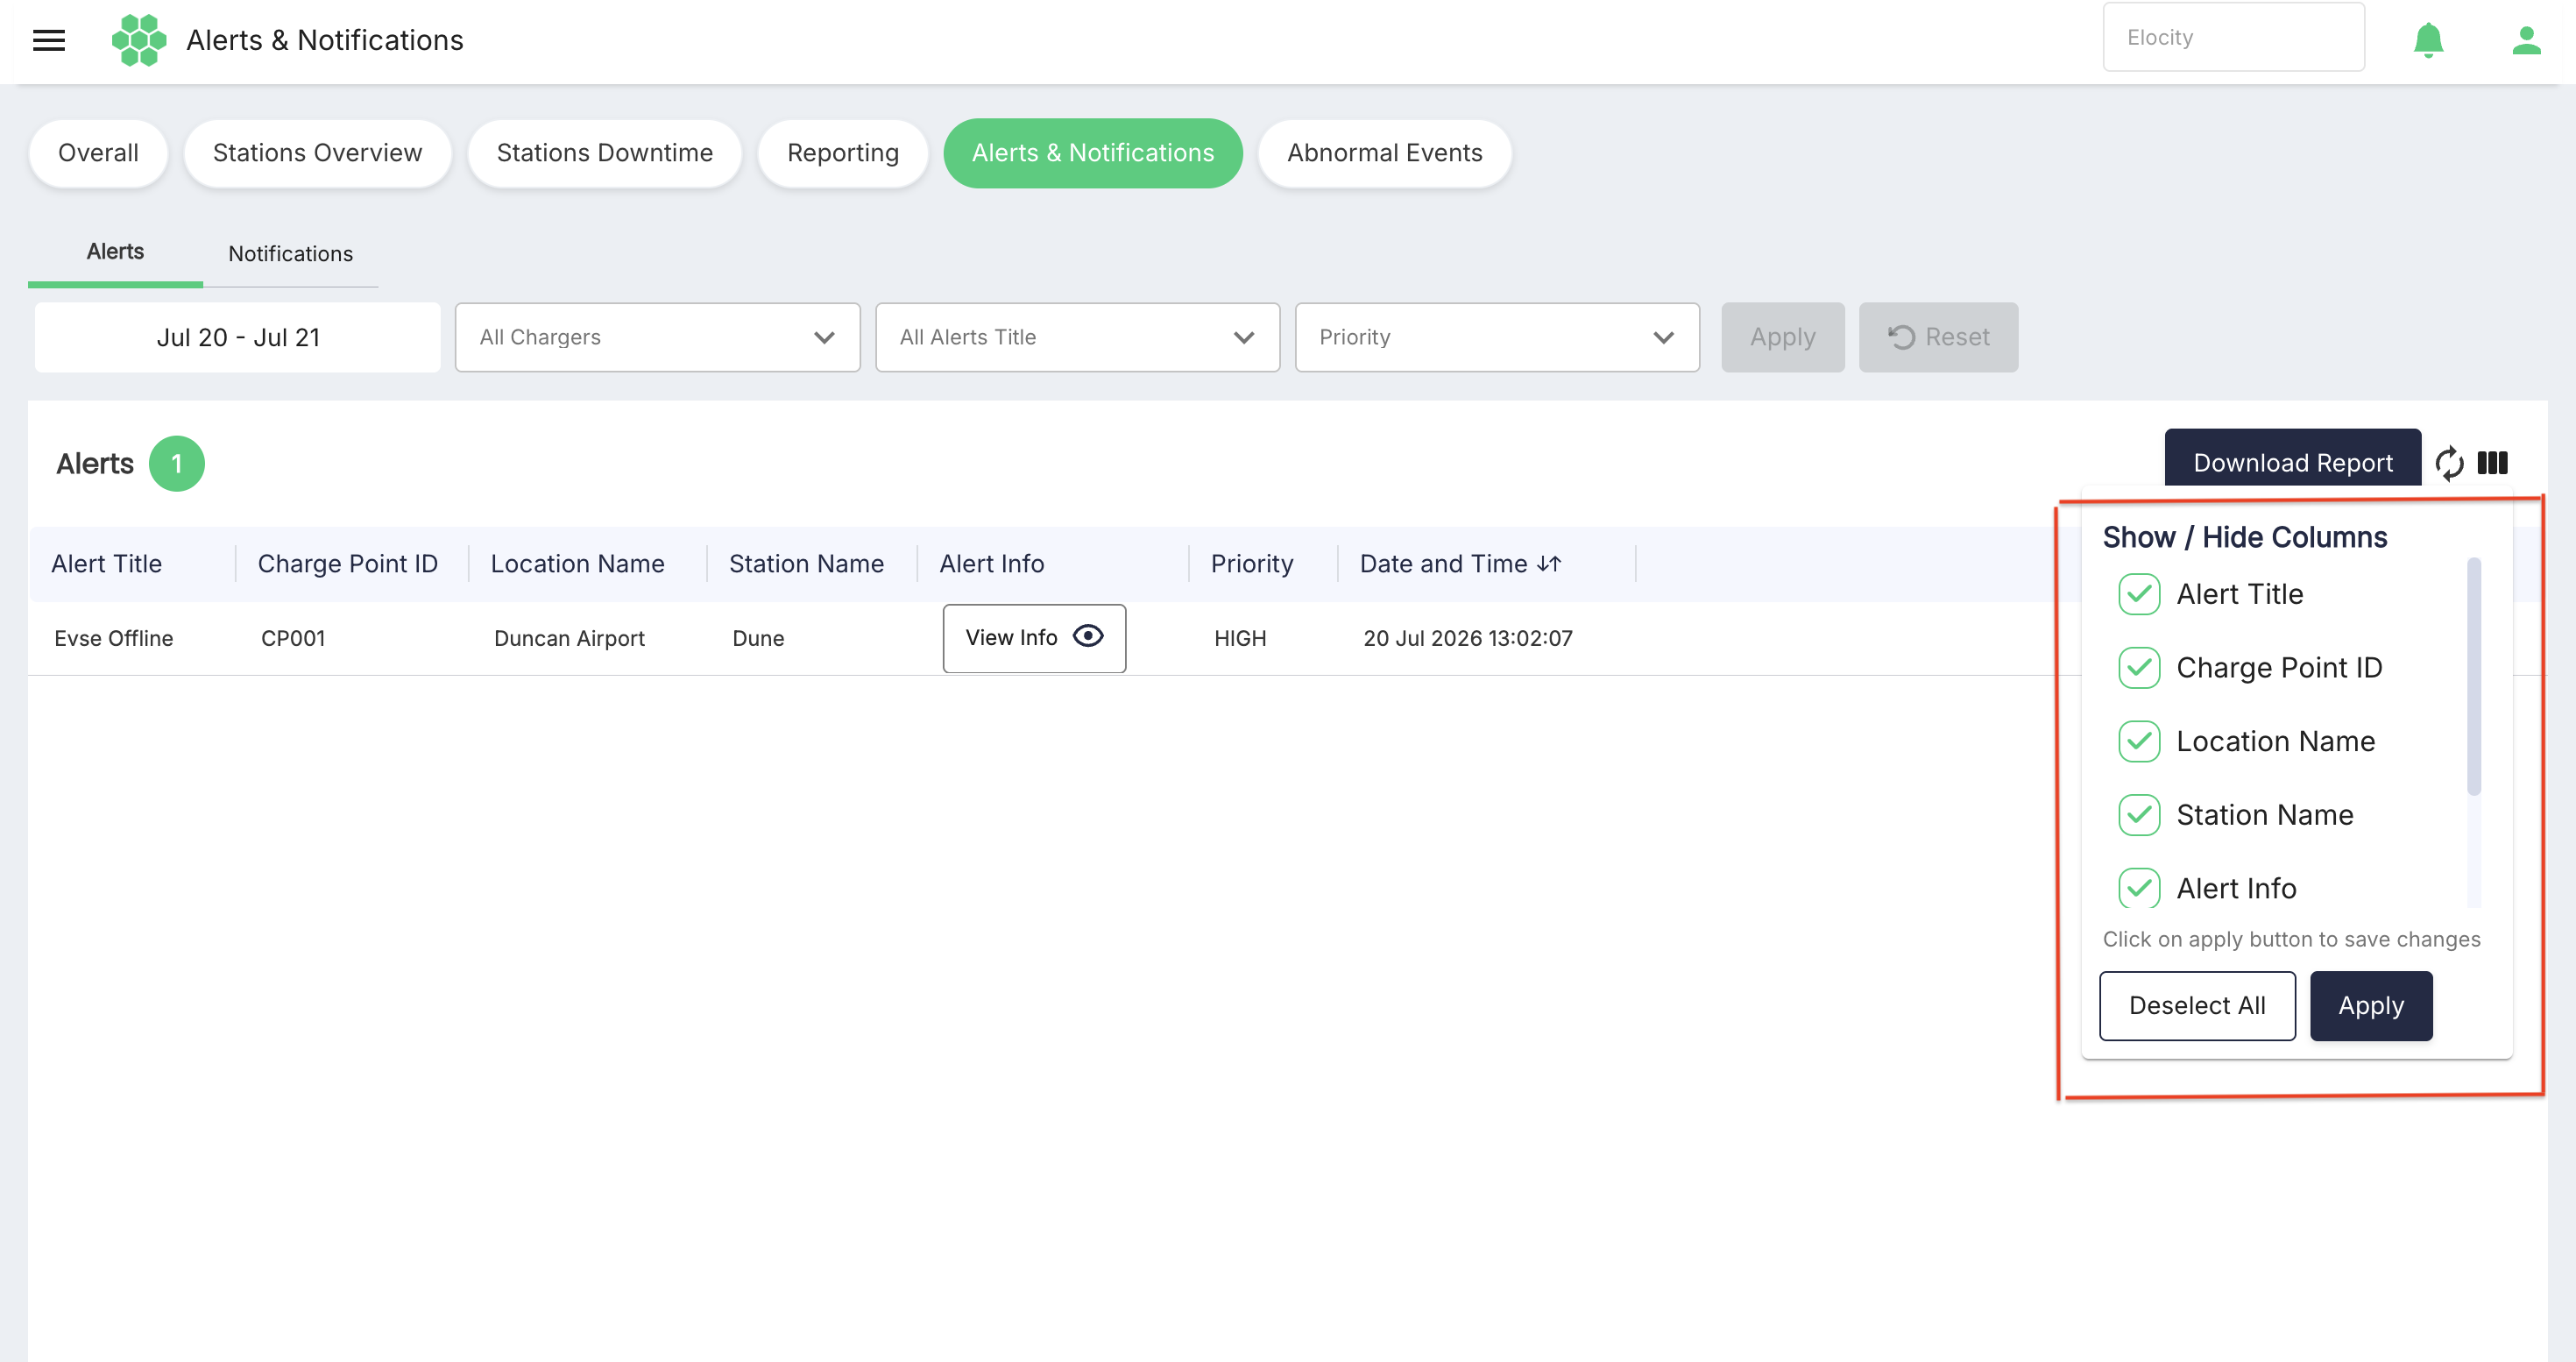Click the Deselect All button
The height and width of the screenshot is (1362, 2576).
2197,1005
